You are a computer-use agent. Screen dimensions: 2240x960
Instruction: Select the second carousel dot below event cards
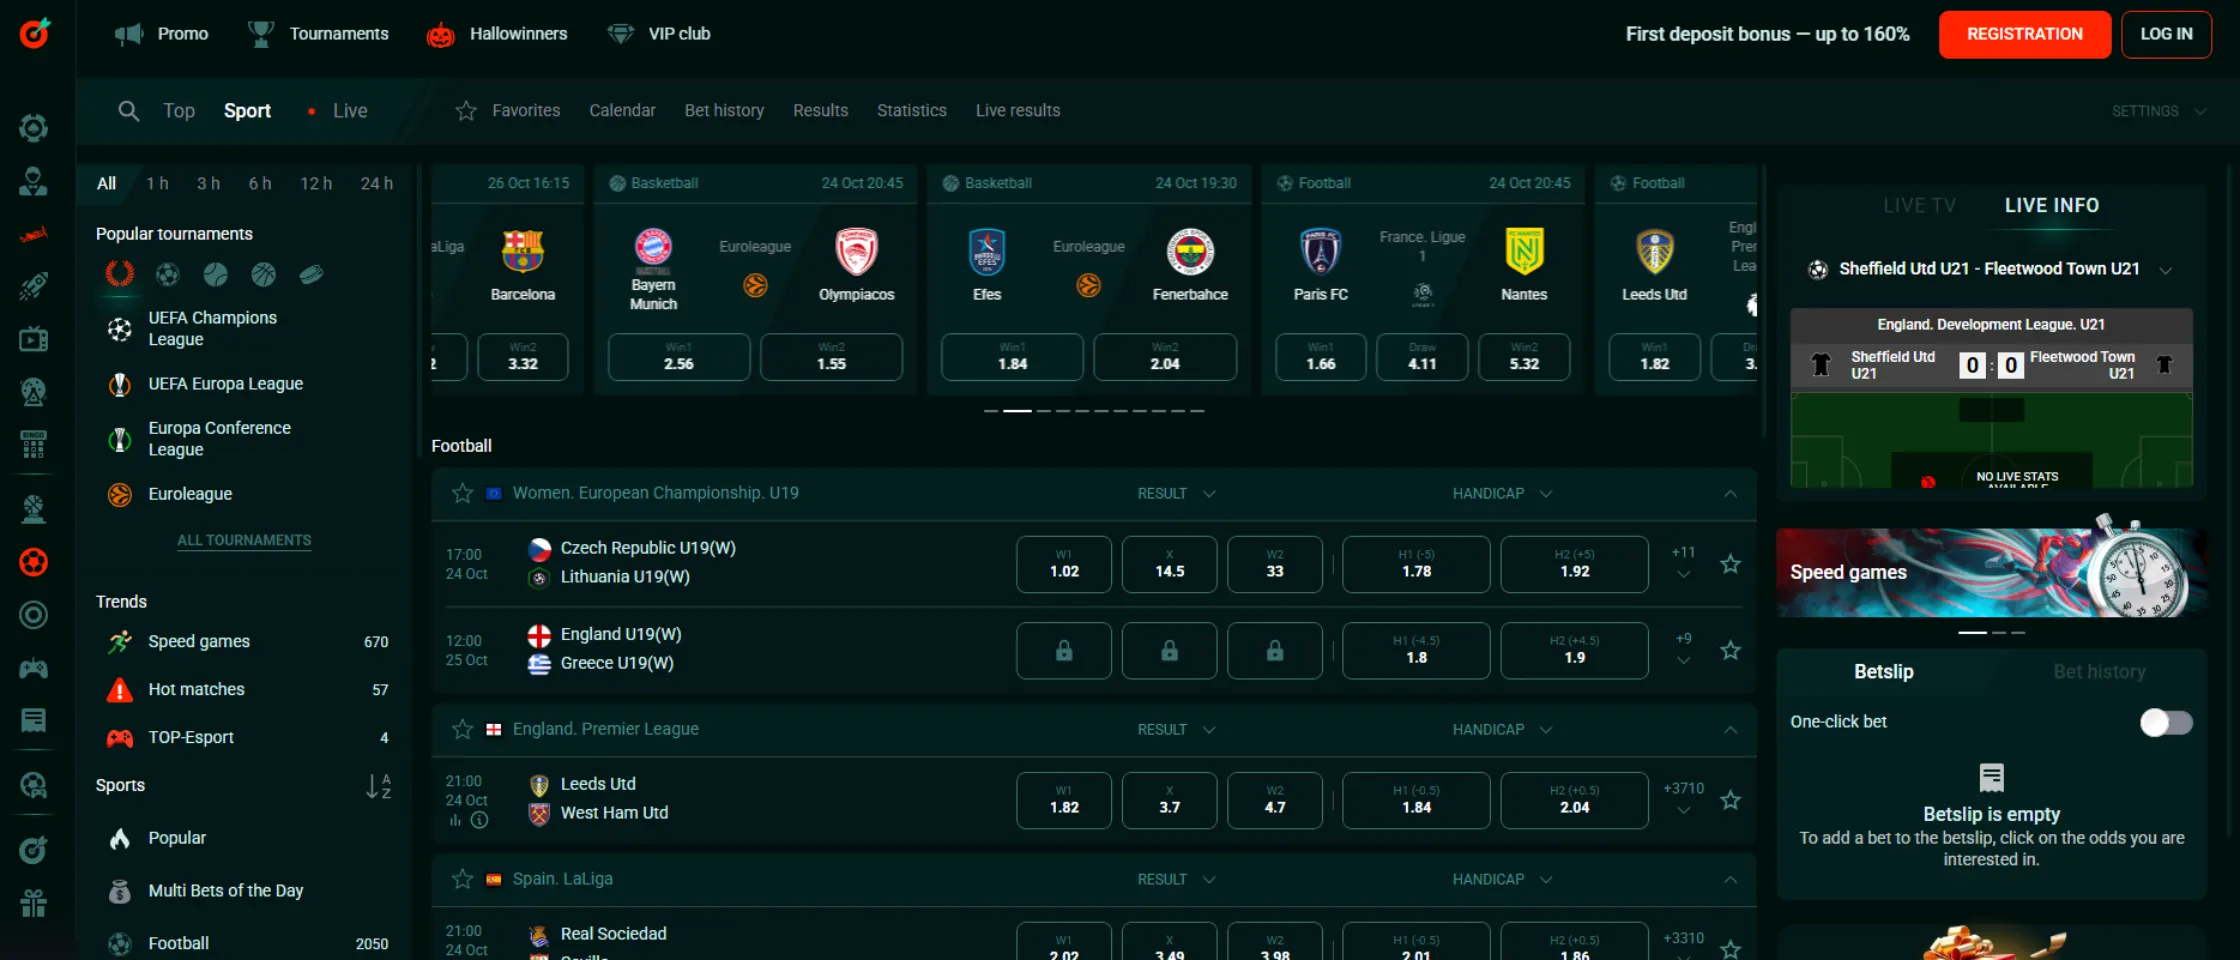click(1018, 410)
